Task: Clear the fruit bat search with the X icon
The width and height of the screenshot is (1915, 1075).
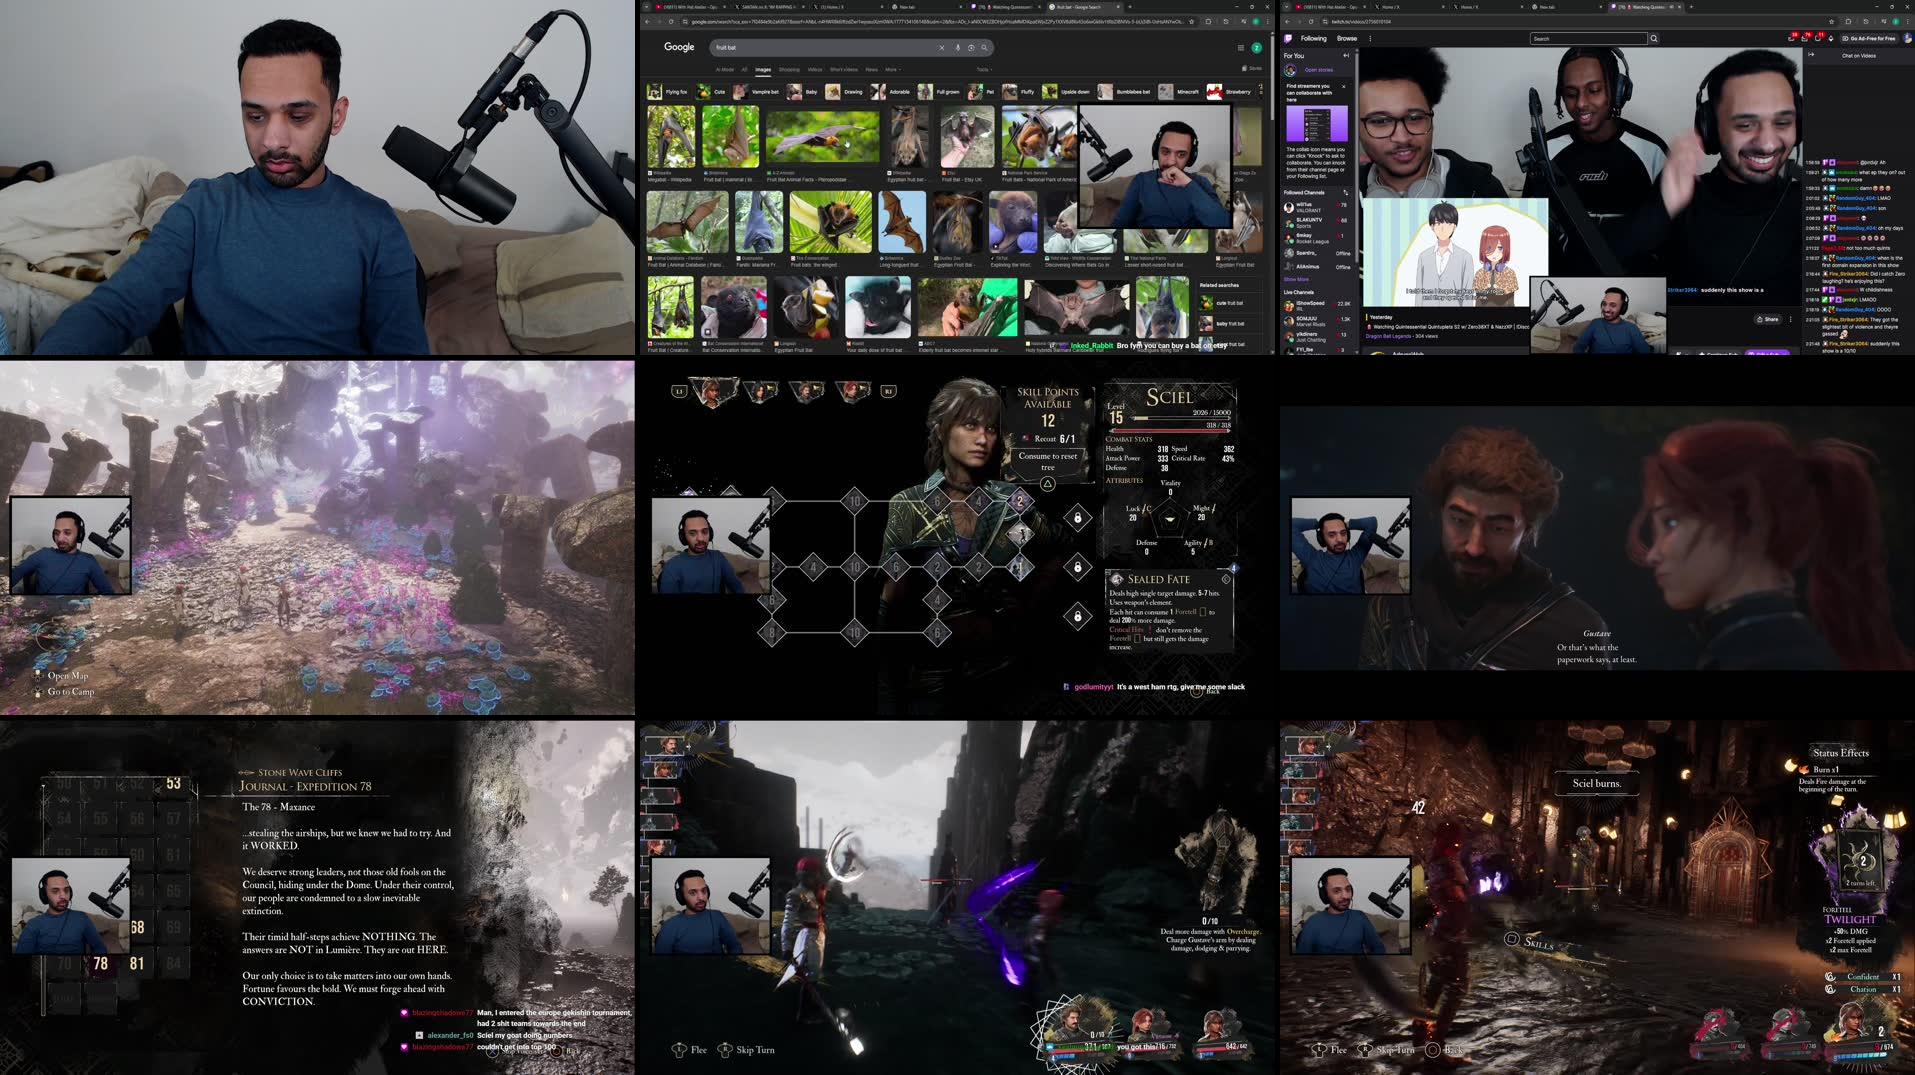Action: pyautogui.click(x=941, y=47)
